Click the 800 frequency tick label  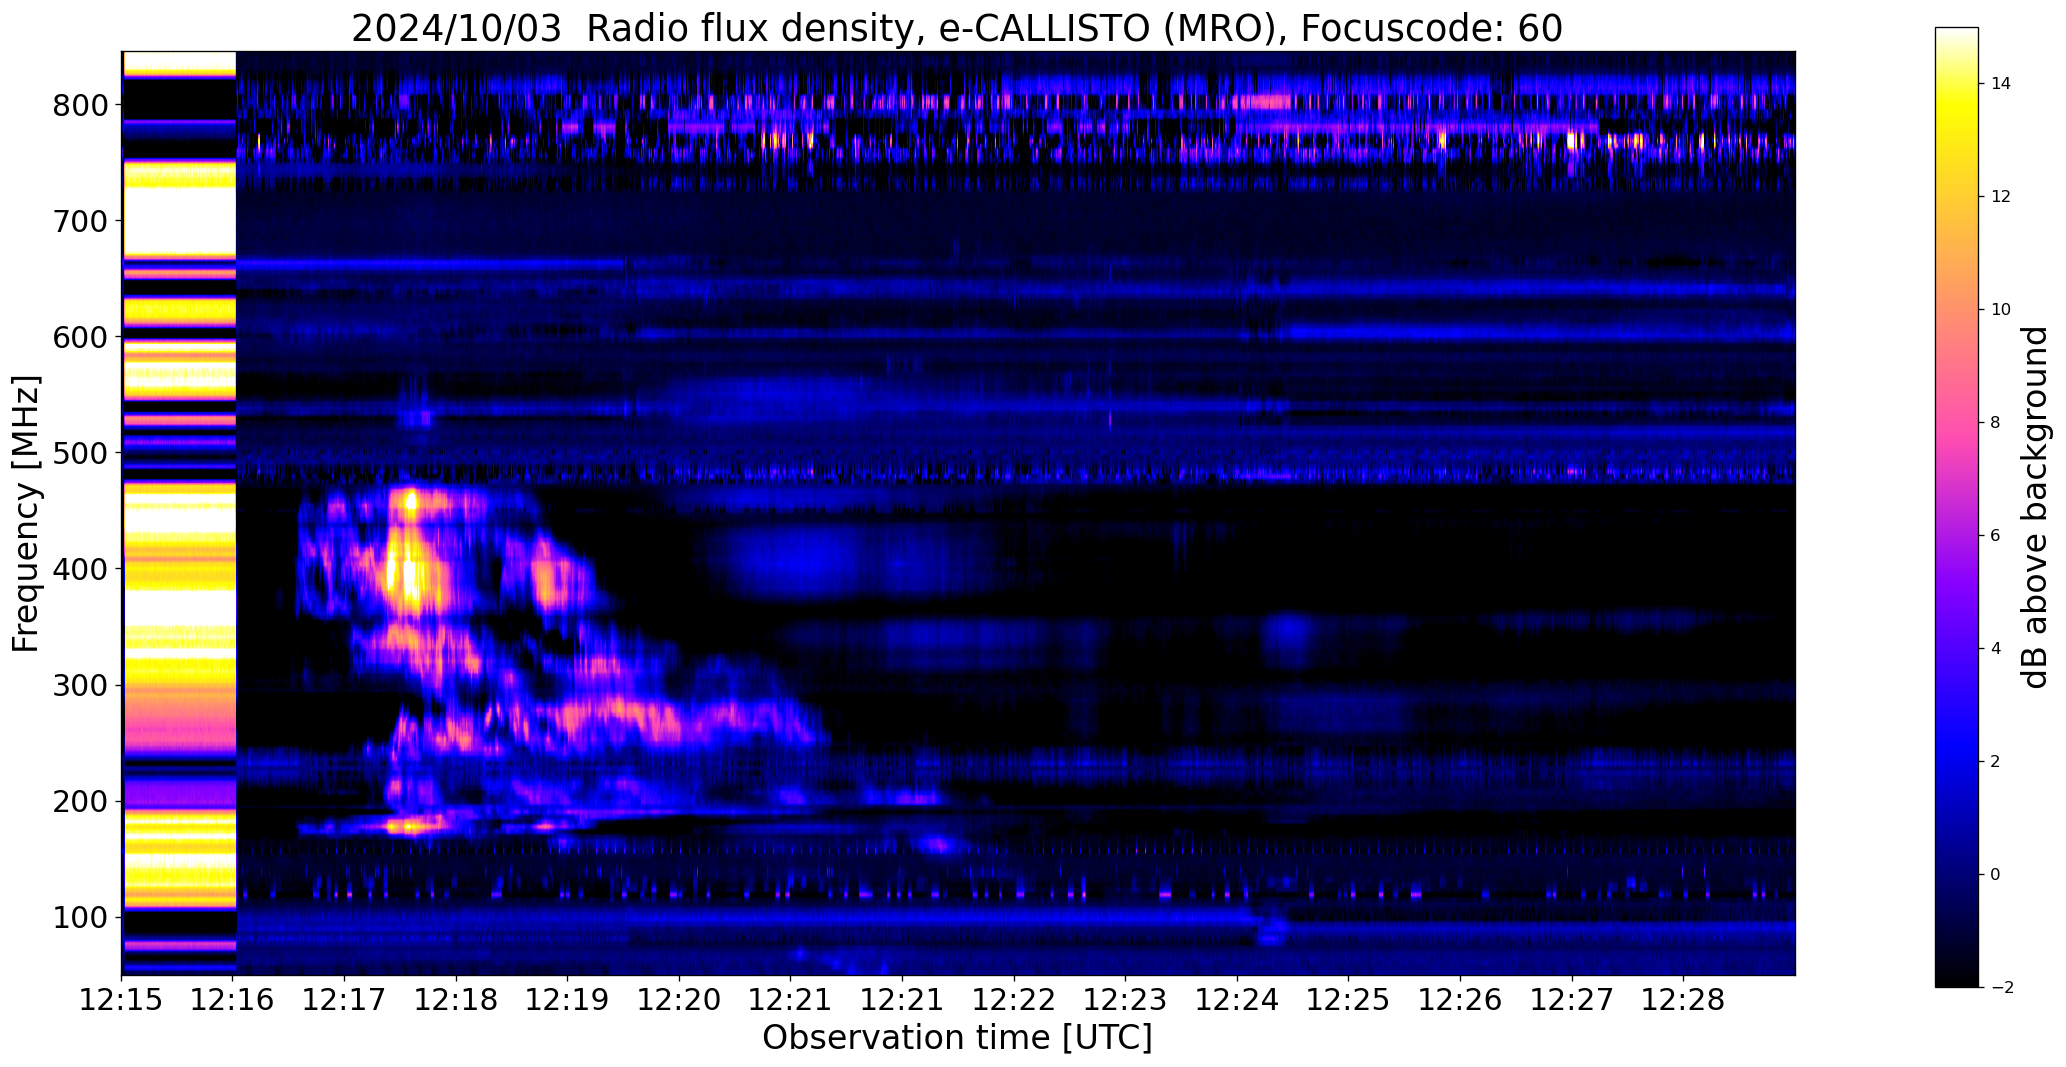[80, 105]
